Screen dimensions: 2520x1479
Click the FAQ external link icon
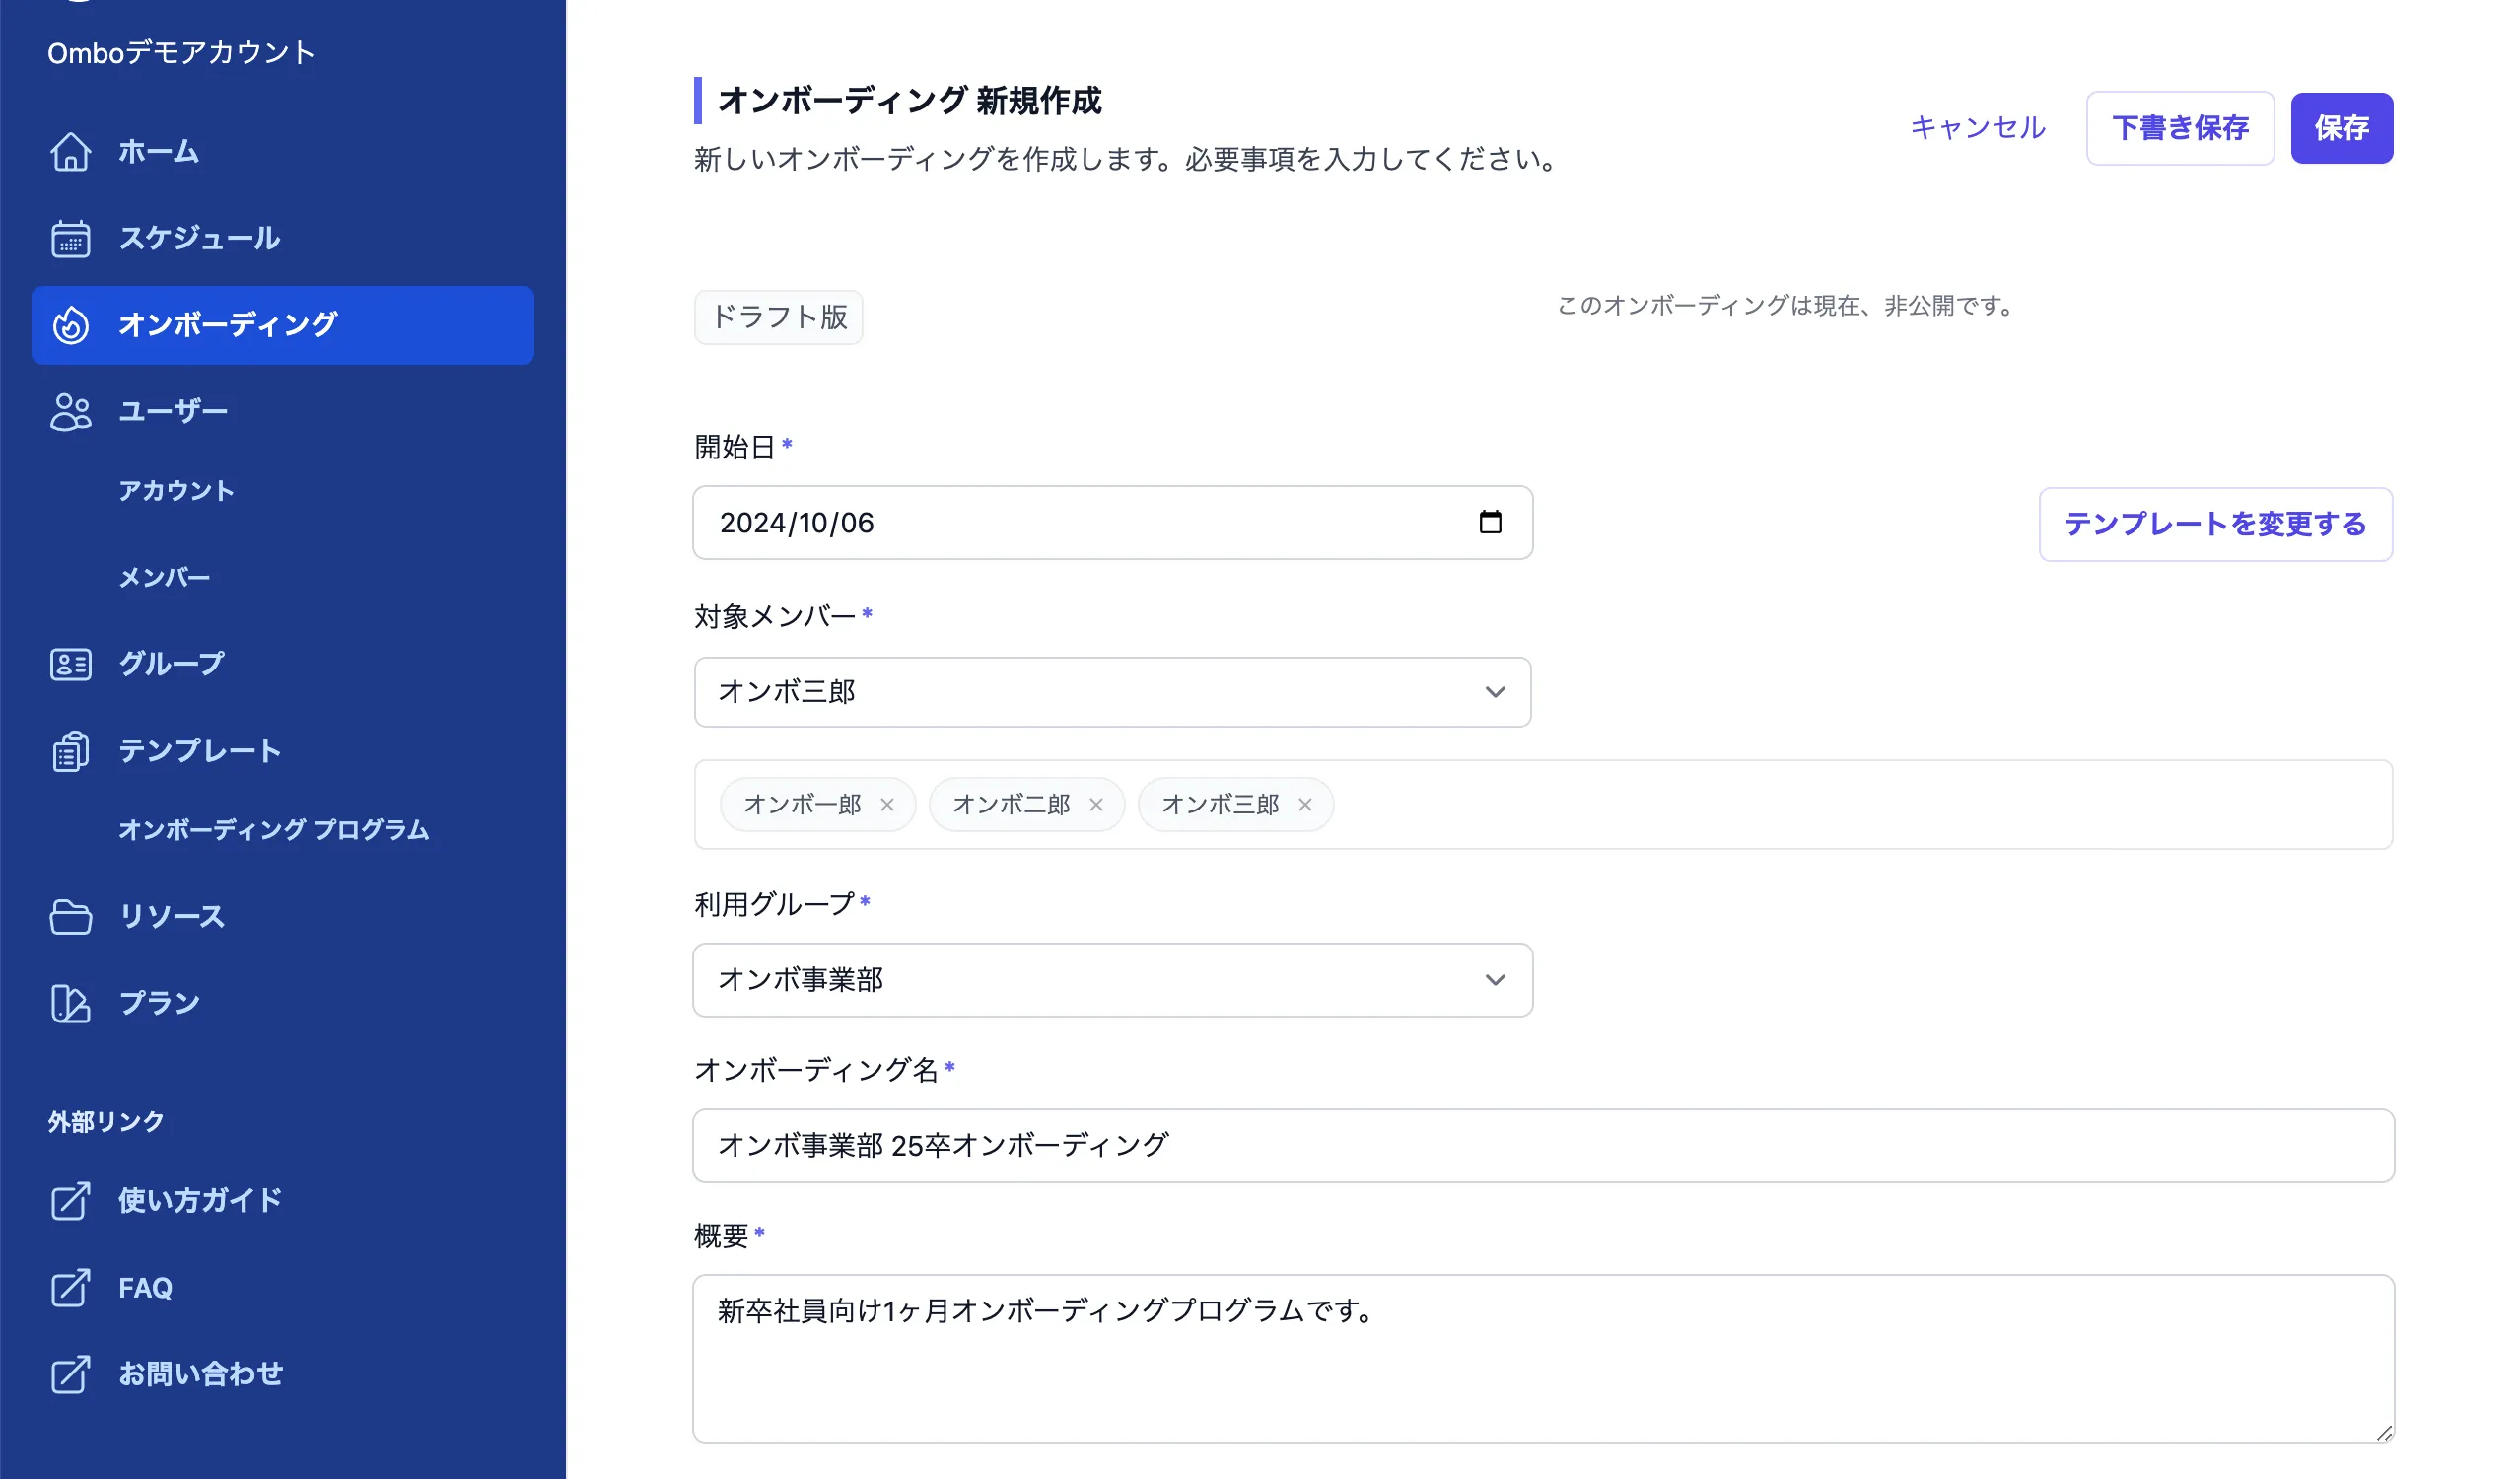pos(70,1288)
